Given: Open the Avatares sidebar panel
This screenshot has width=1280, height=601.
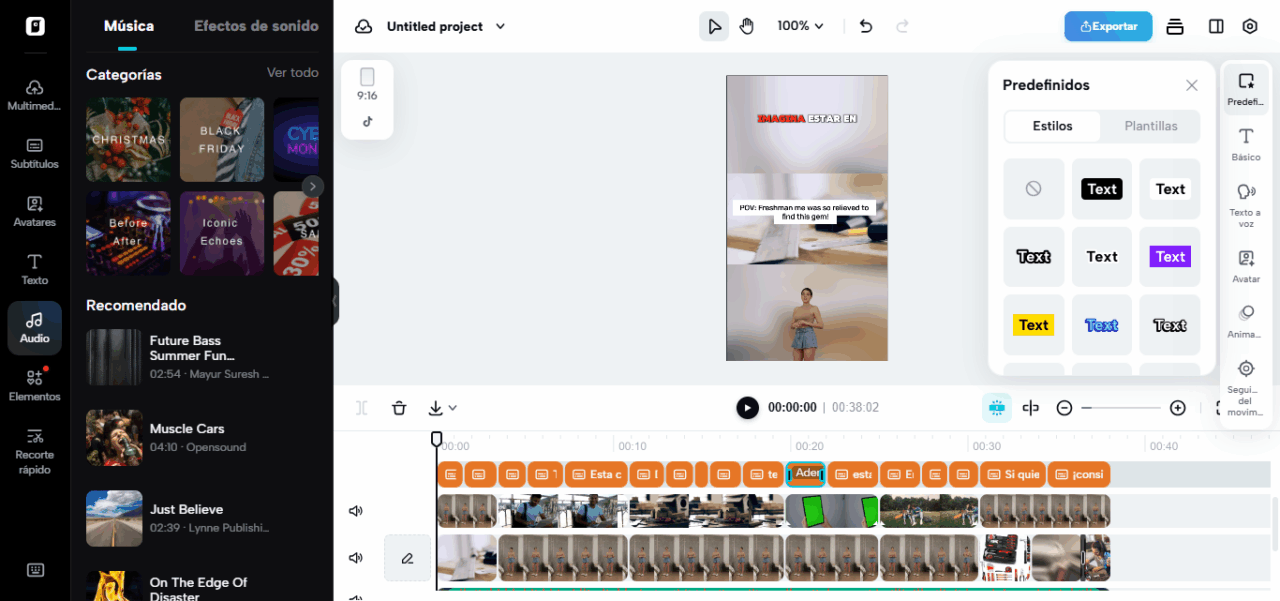Looking at the screenshot, I should click(x=35, y=210).
